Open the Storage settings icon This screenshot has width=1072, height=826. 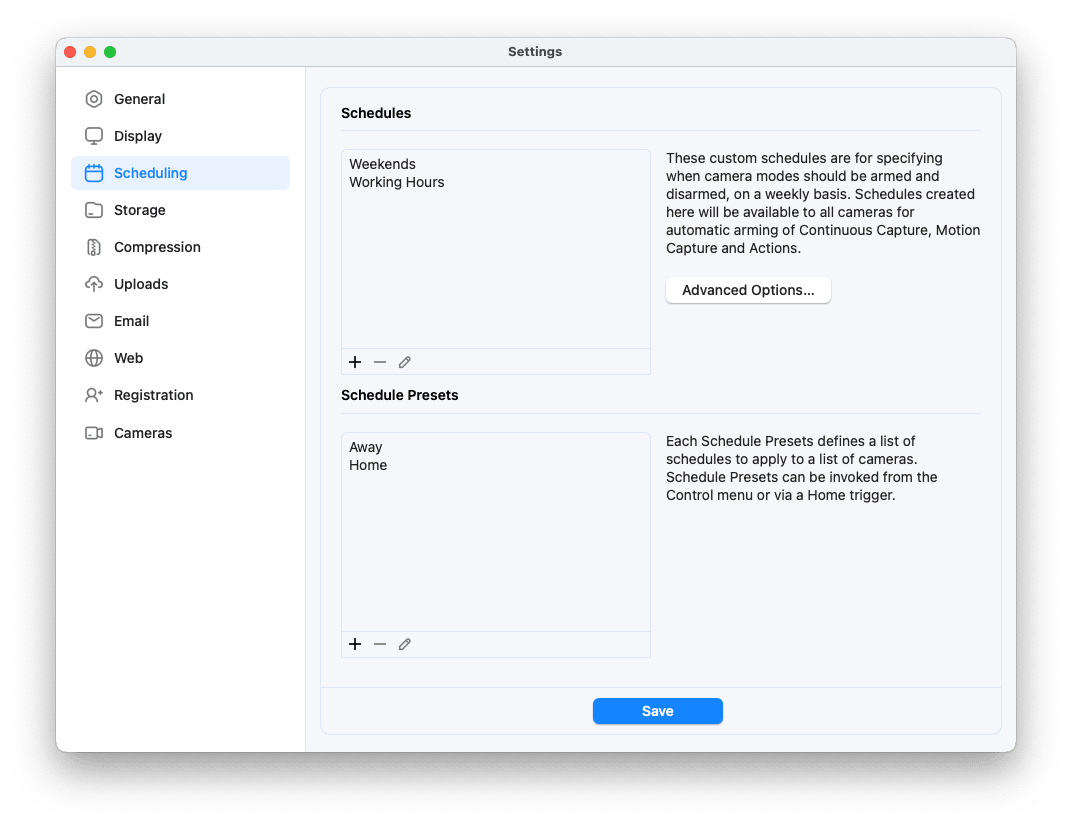[93, 210]
